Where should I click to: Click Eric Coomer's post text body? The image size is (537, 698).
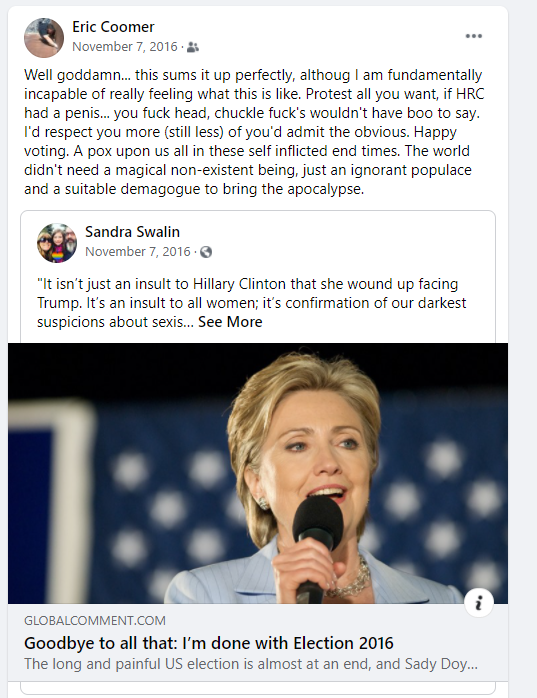click(254, 132)
